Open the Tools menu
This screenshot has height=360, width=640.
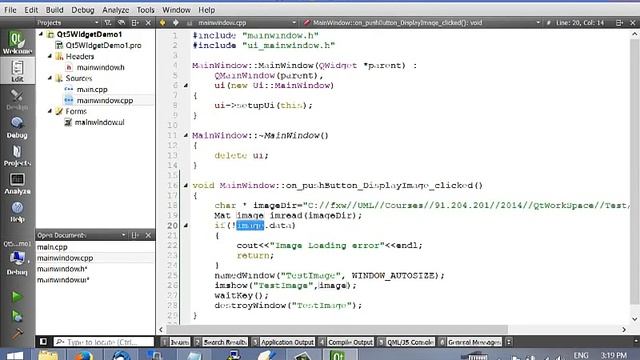coord(145,10)
